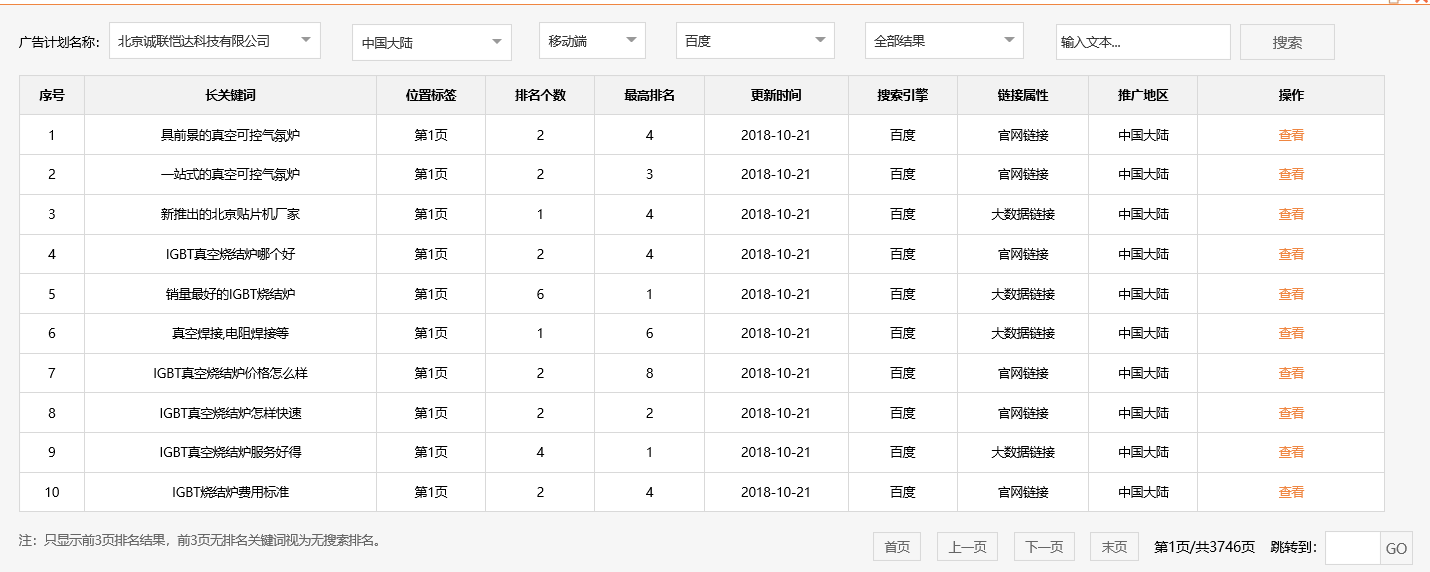Image resolution: width=1430 pixels, height=572 pixels.
Task: Click the 搜索引擎 column header
Action: (x=903, y=96)
